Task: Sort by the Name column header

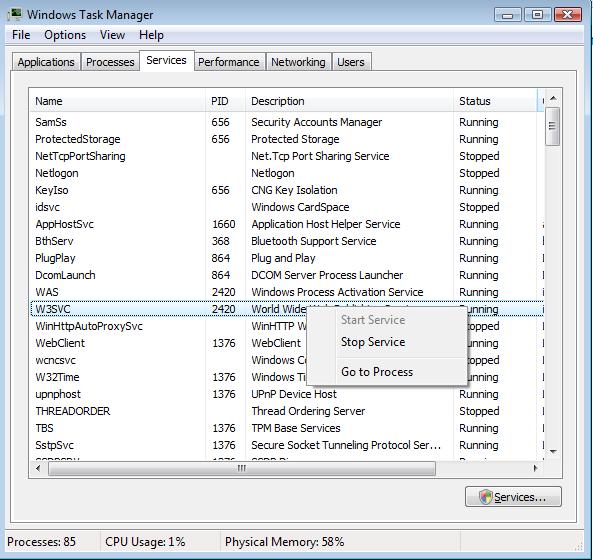Action: (117, 101)
